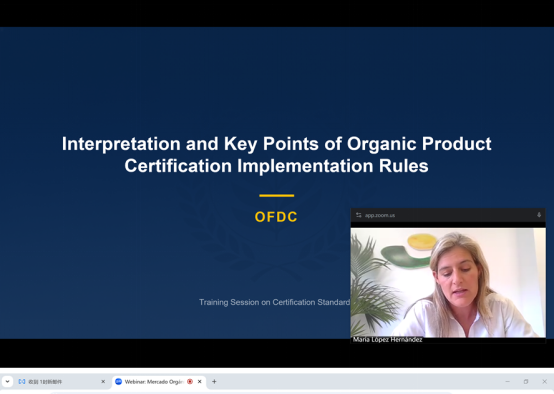Screen dimensions: 554x394
Task: Select the Webinar: Mercado Orgánico tab
Action: [159, 382]
